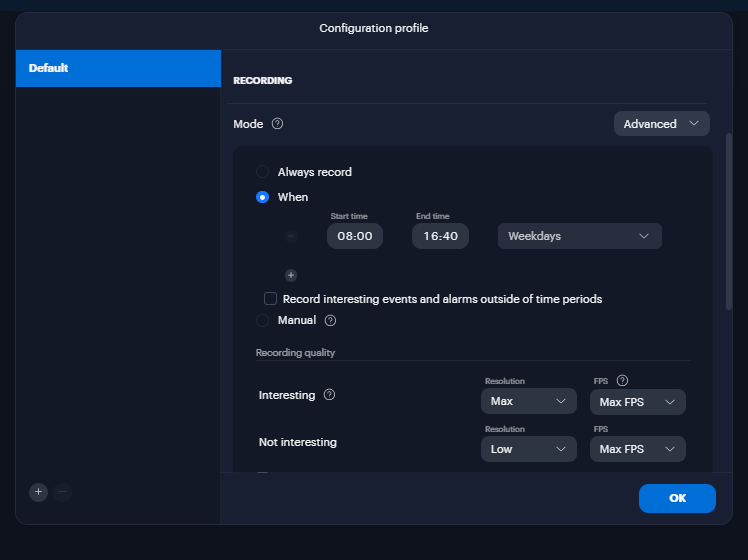Screen dimensions: 748x560
Task: Open the FPS help icon
Action: (622, 381)
